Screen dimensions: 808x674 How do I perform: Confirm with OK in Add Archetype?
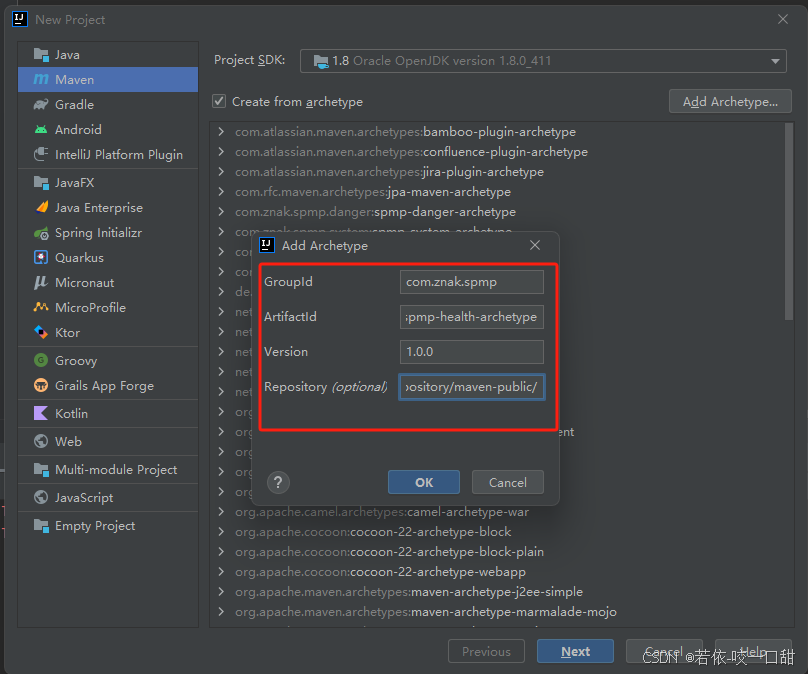pos(424,482)
